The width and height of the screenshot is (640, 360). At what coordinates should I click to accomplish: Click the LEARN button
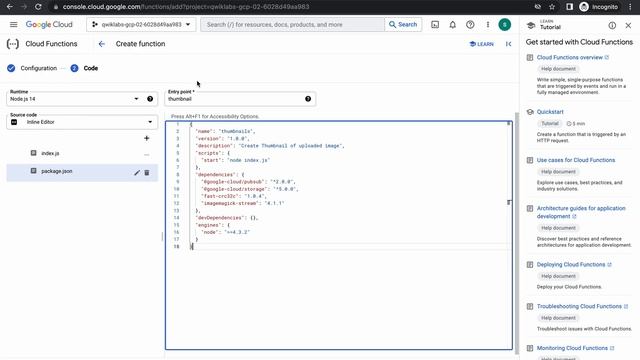click(482, 44)
